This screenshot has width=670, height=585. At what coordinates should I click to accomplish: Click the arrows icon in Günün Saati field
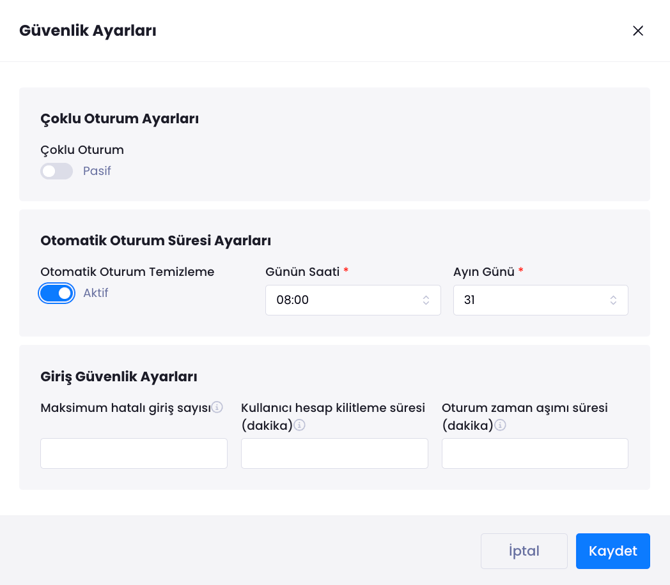[426, 300]
